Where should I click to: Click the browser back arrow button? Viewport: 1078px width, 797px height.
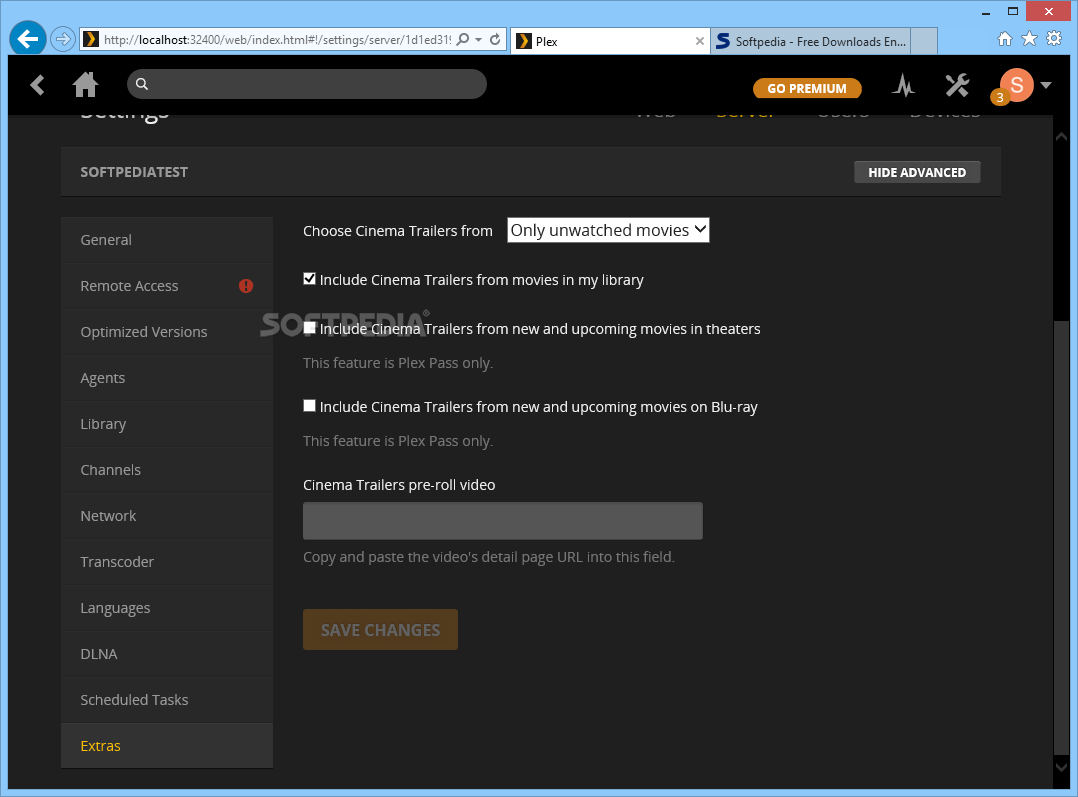coord(28,39)
